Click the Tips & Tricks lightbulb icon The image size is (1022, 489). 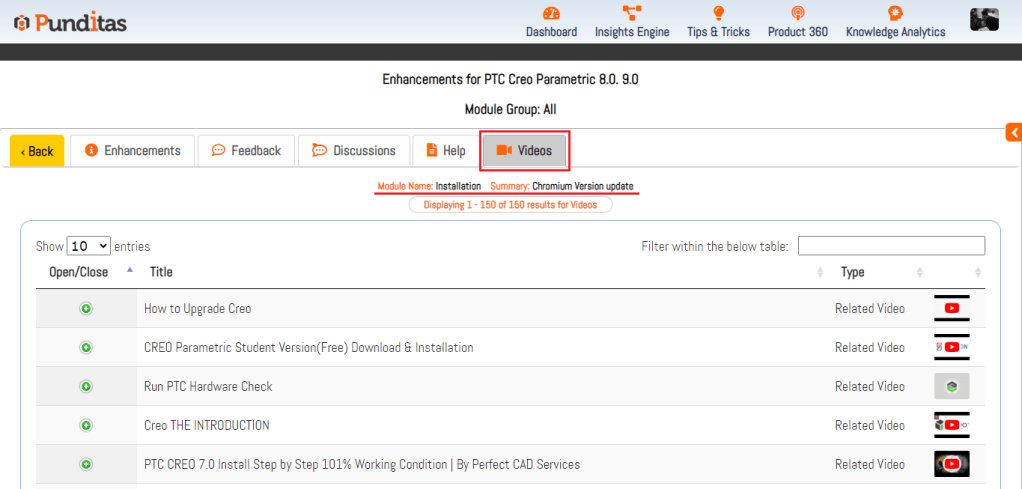pos(718,13)
